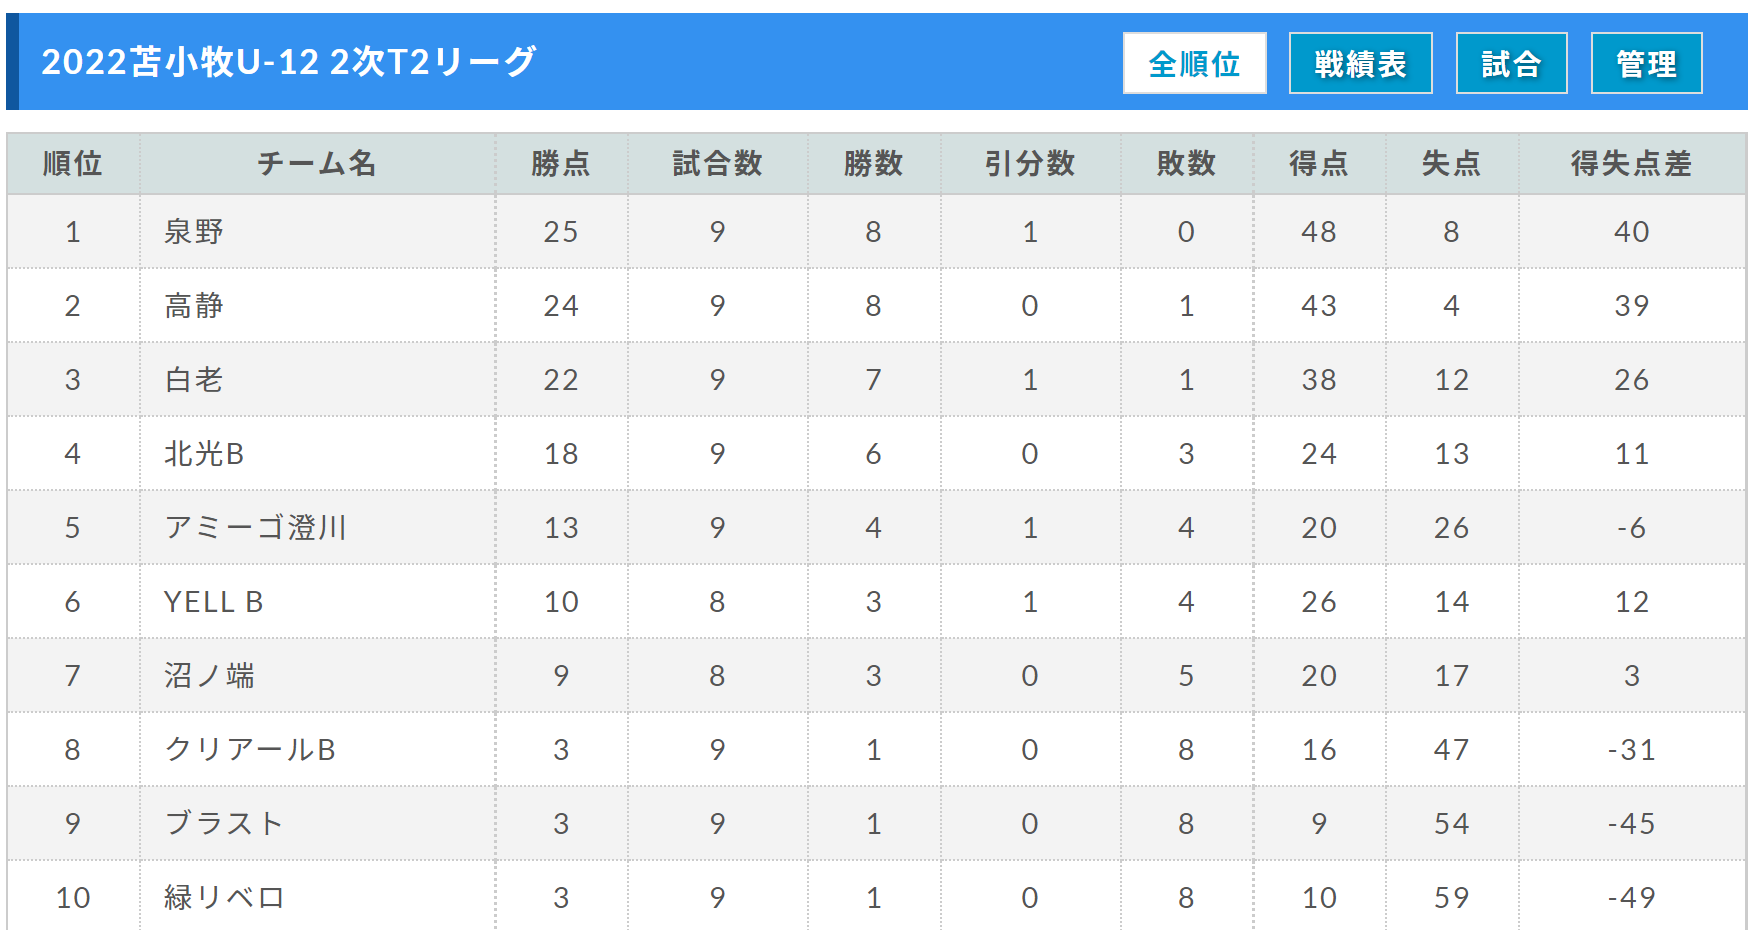Click the 得失点差 column header

1632,163
